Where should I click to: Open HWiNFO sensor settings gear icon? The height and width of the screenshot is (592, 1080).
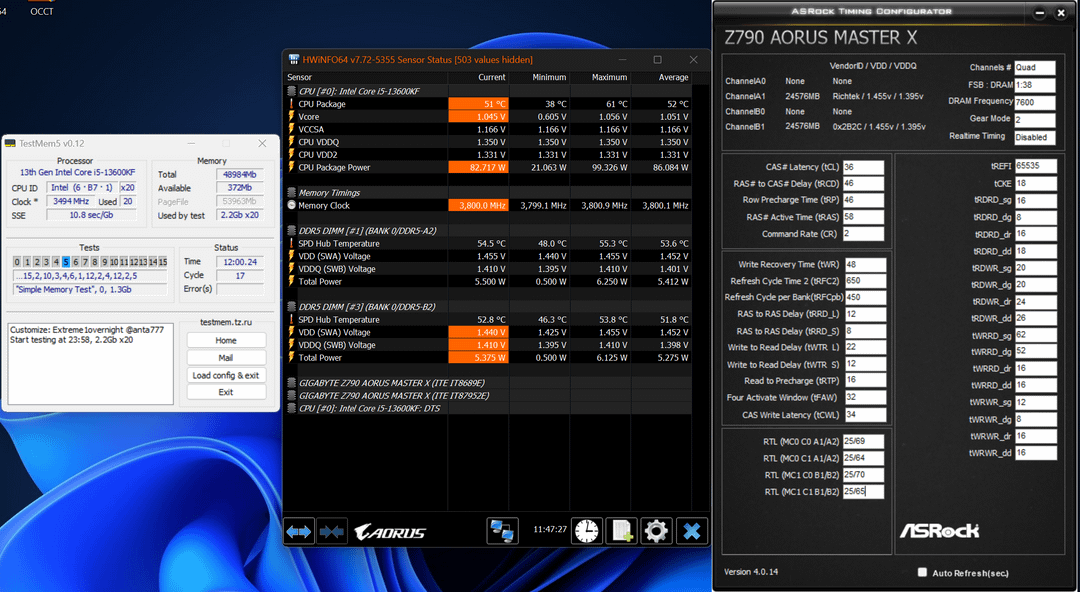pos(656,531)
